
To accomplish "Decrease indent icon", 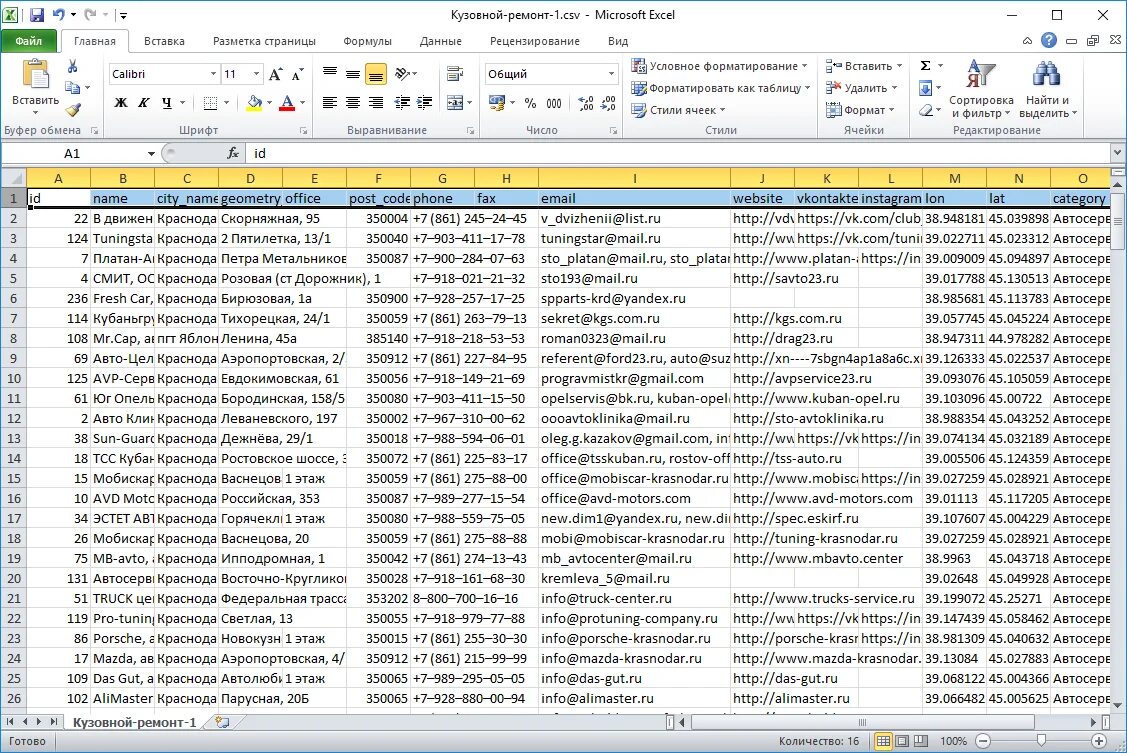I will click(x=402, y=103).
